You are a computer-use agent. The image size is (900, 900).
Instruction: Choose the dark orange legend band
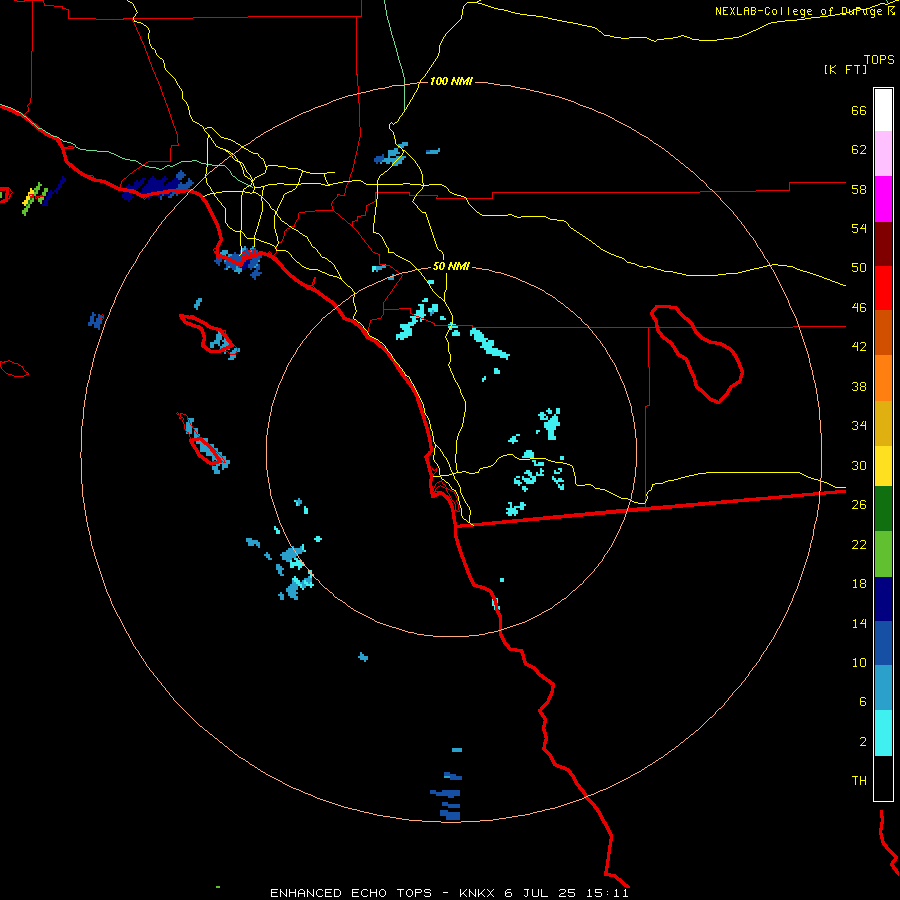pyautogui.click(x=883, y=332)
